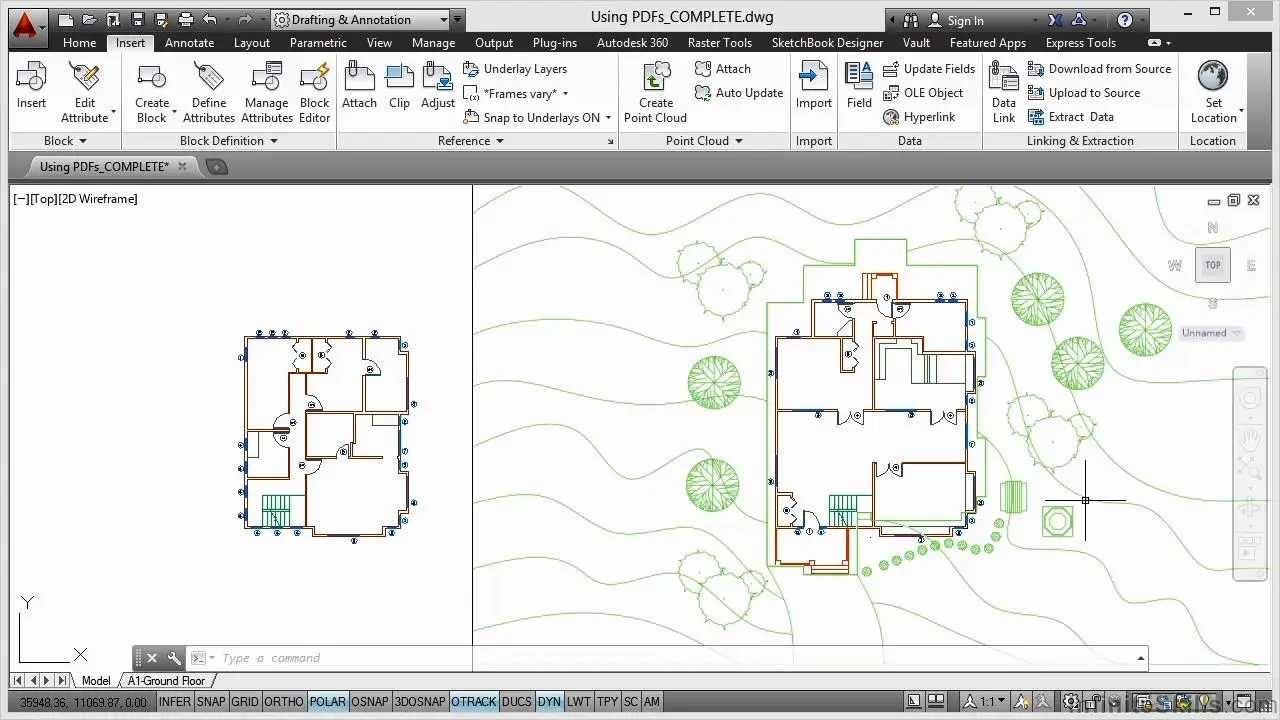Click the TOP face of ViewCube
This screenshot has height=720, width=1280.
[1213, 265]
